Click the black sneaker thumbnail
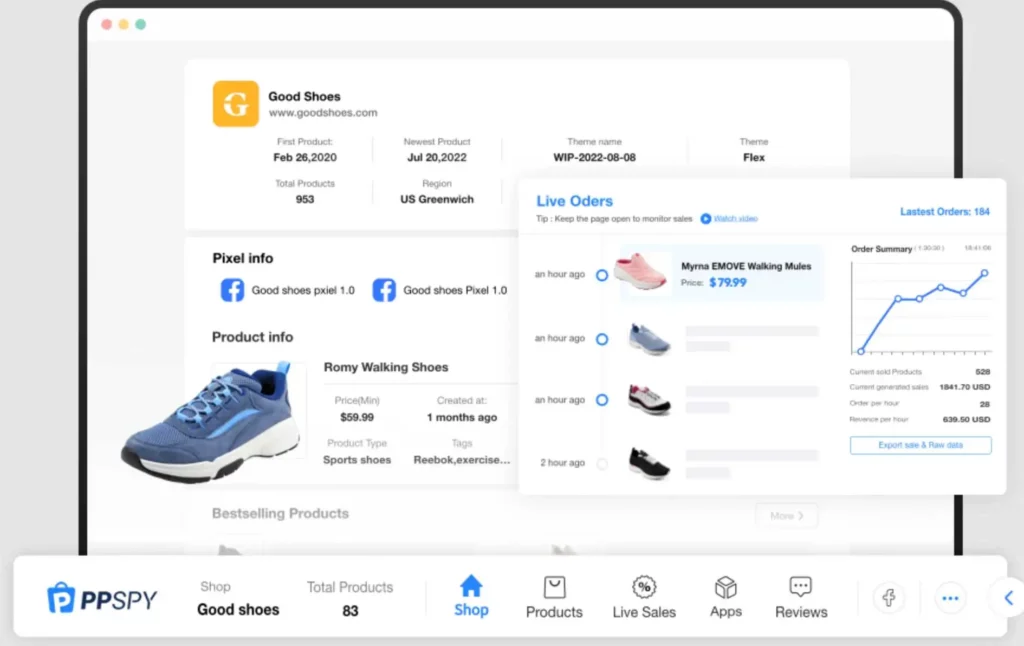1024x646 pixels. pos(648,462)
